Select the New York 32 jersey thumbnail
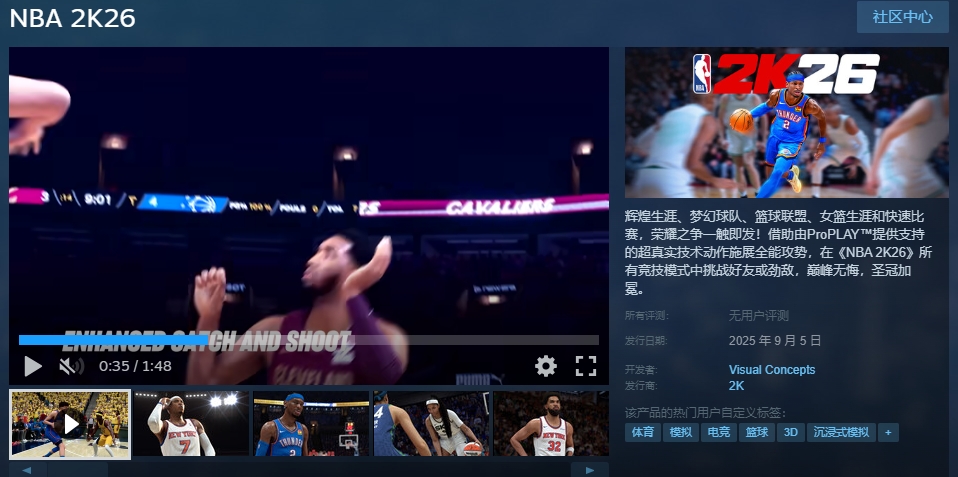958x477 pixels. pyautogui.click(x=550, y=424)
